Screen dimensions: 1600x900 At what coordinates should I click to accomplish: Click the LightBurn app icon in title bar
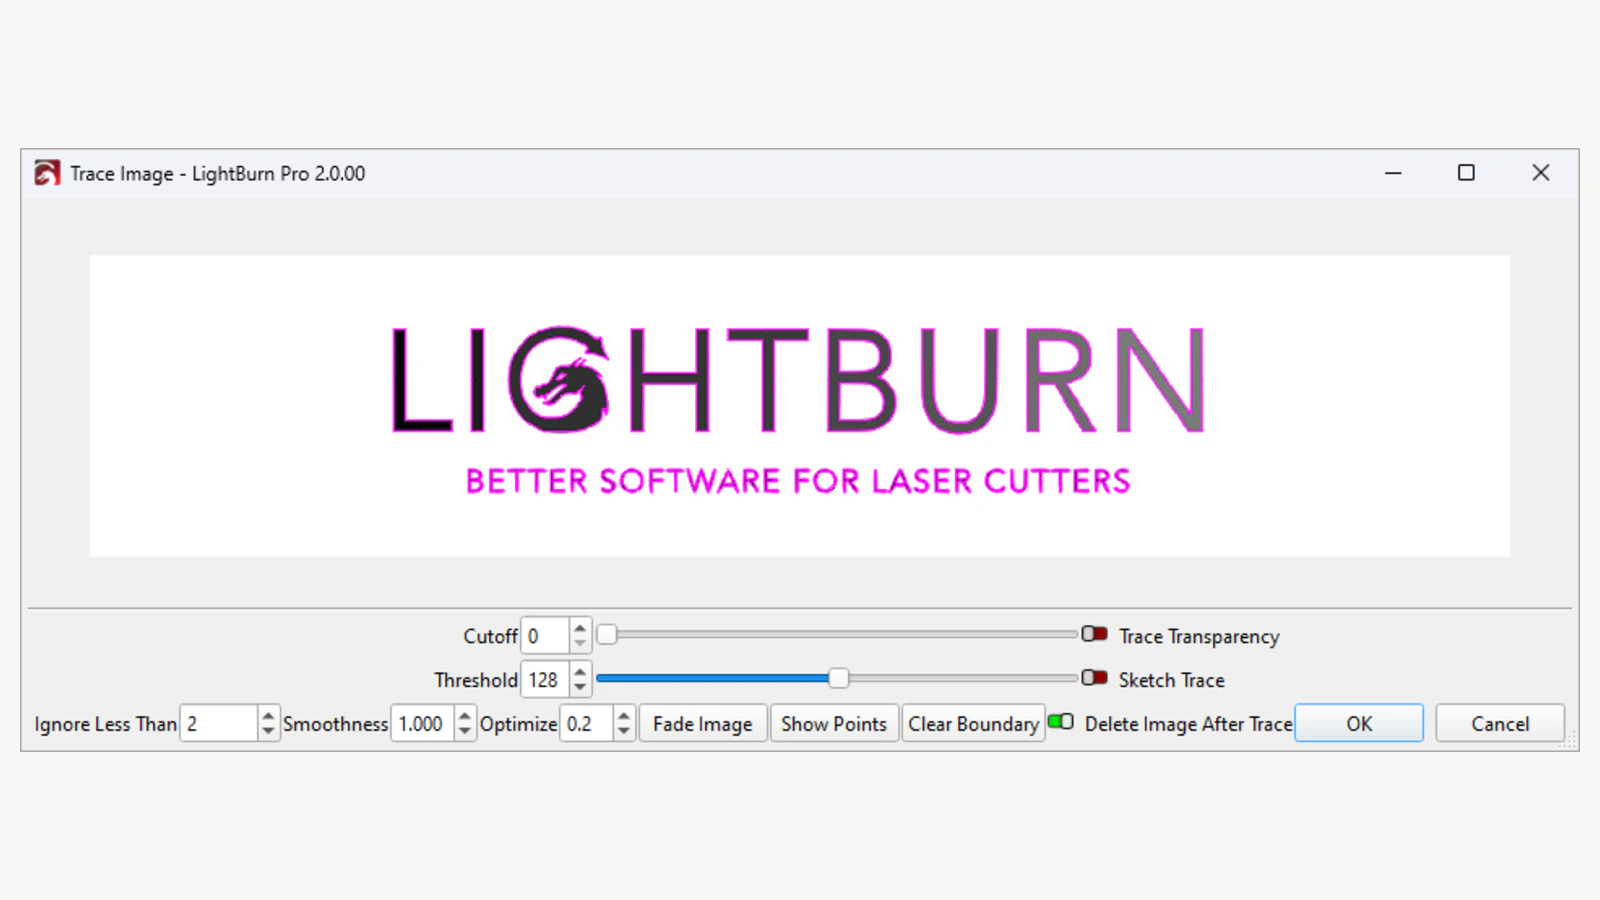point(47,173)
